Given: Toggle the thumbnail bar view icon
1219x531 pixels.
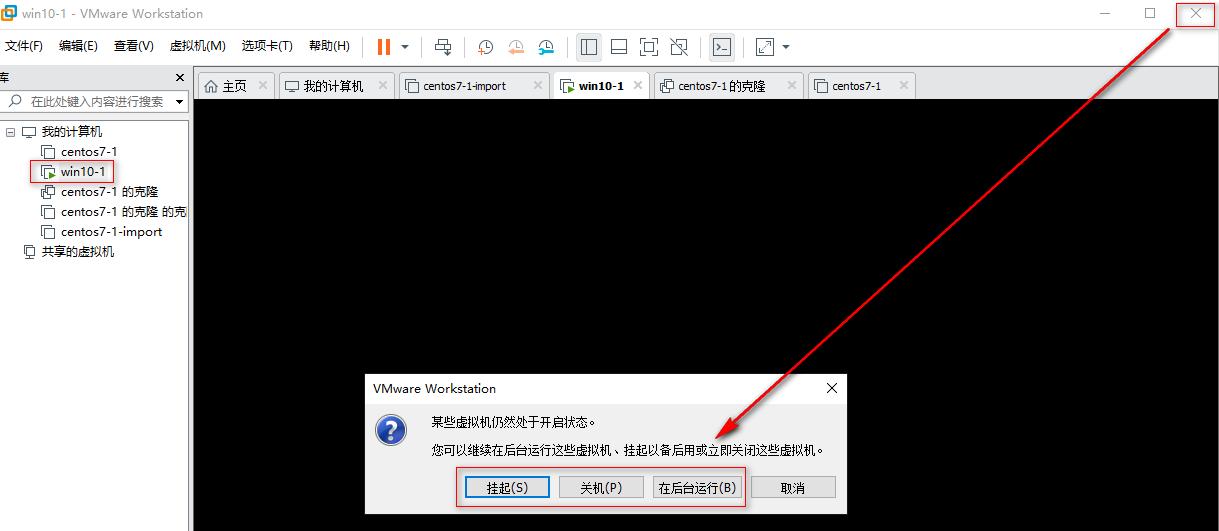Looking at the screenshot, I should coord(619,46).
